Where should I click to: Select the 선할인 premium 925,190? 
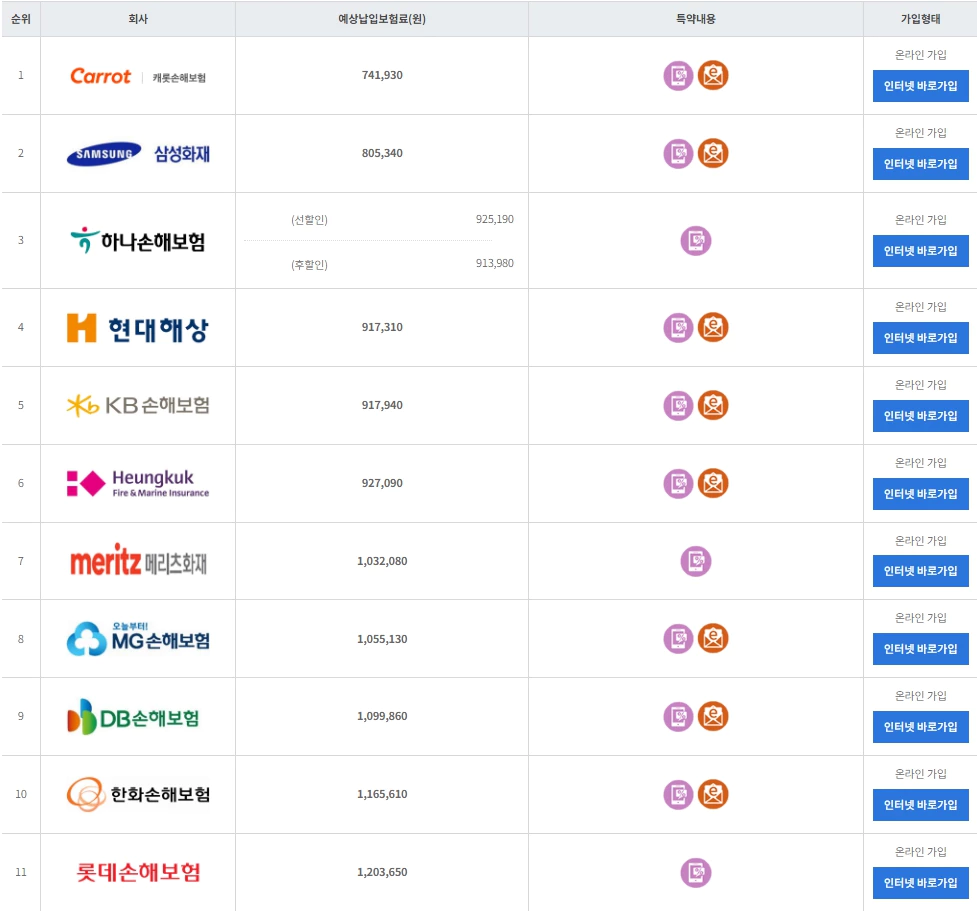pos(495,219)
